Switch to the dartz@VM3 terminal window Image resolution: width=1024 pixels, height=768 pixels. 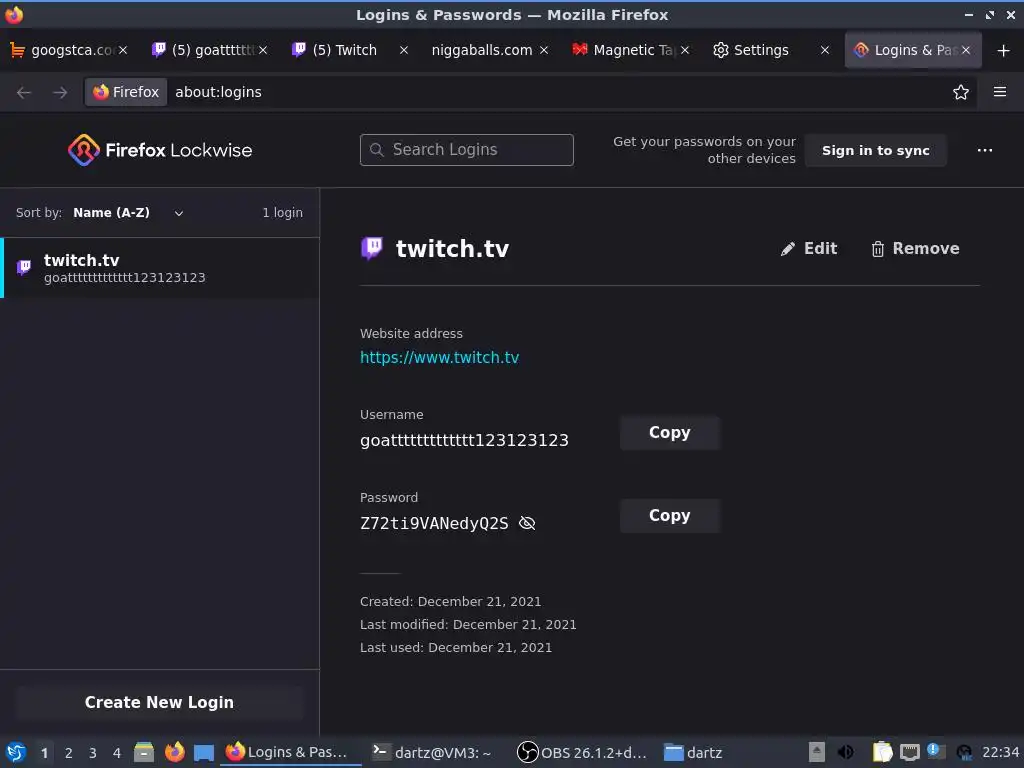pos(432,752)
